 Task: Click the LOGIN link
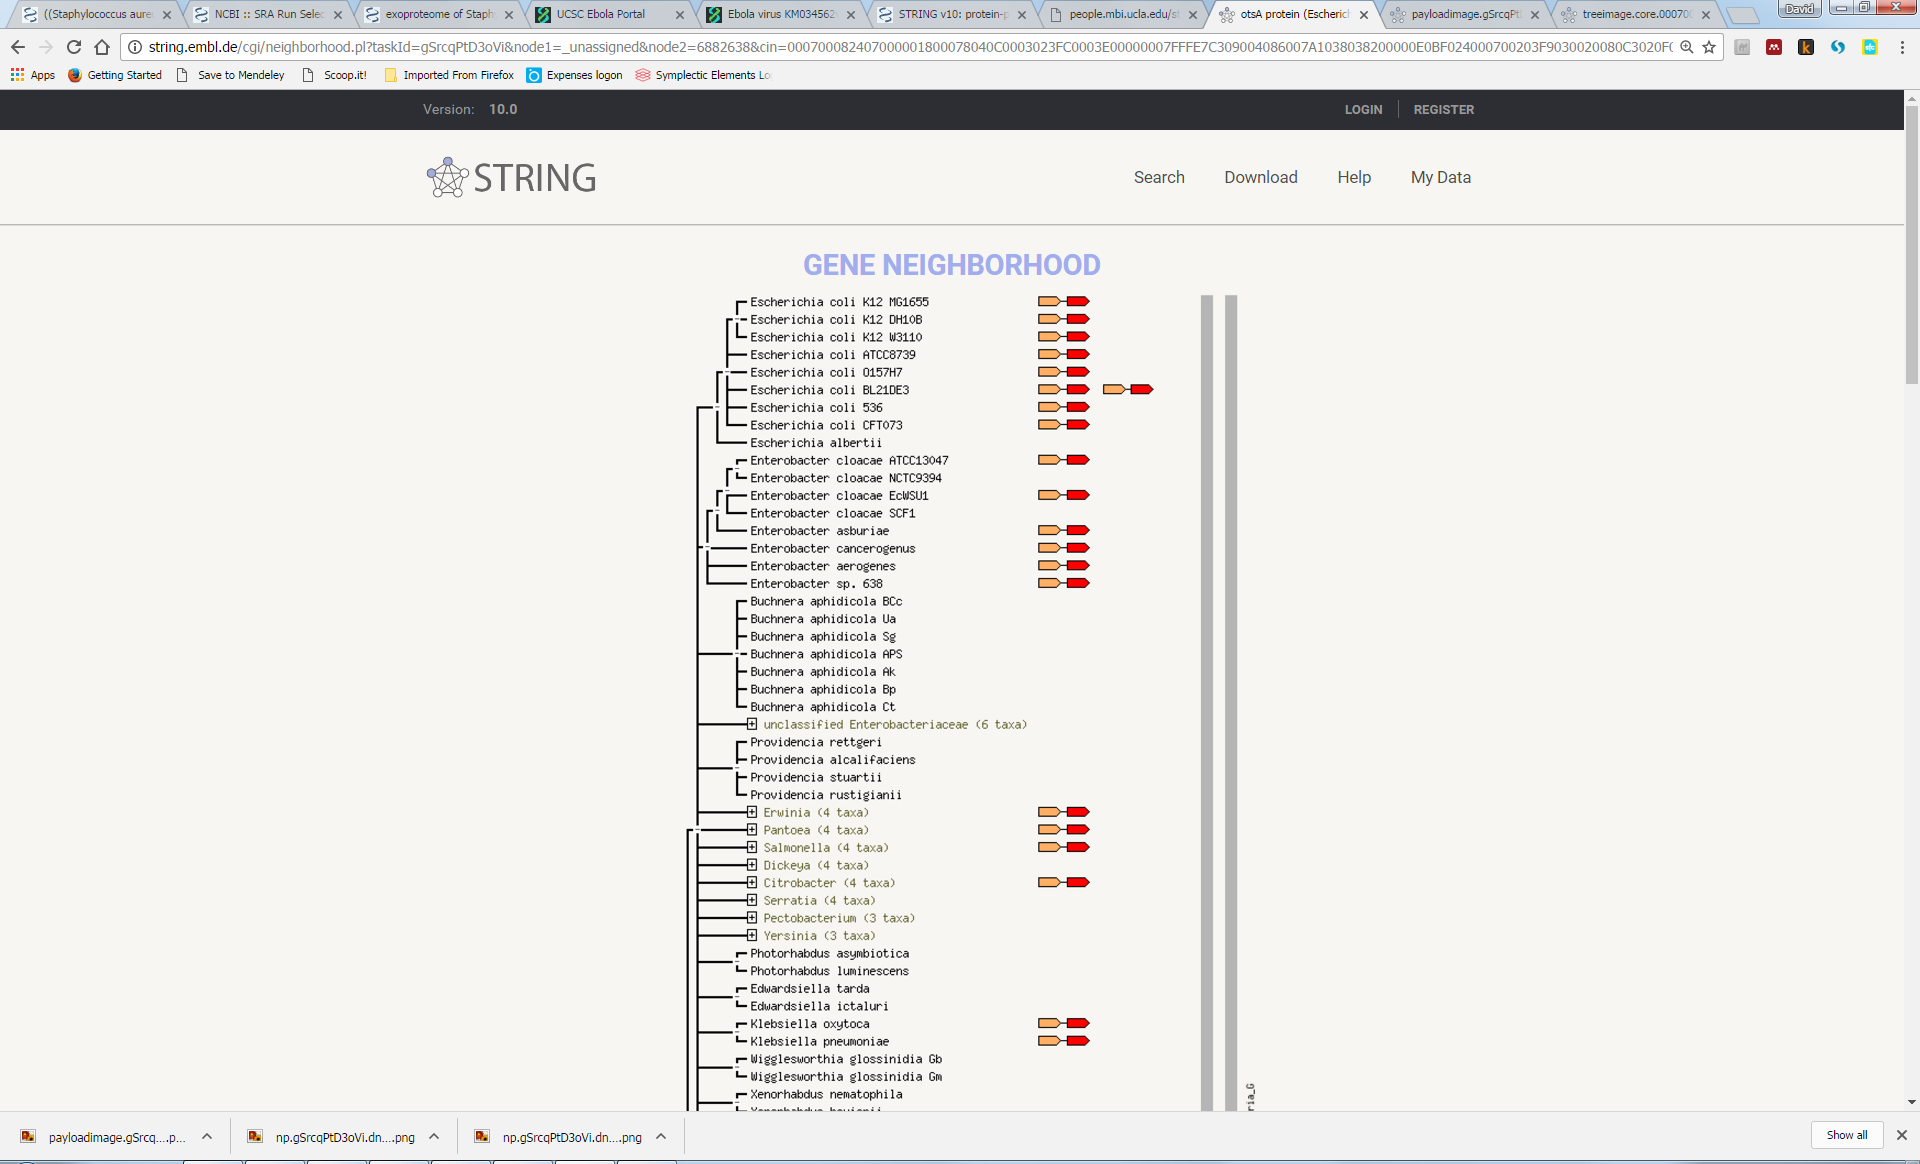pos(1363,109)
